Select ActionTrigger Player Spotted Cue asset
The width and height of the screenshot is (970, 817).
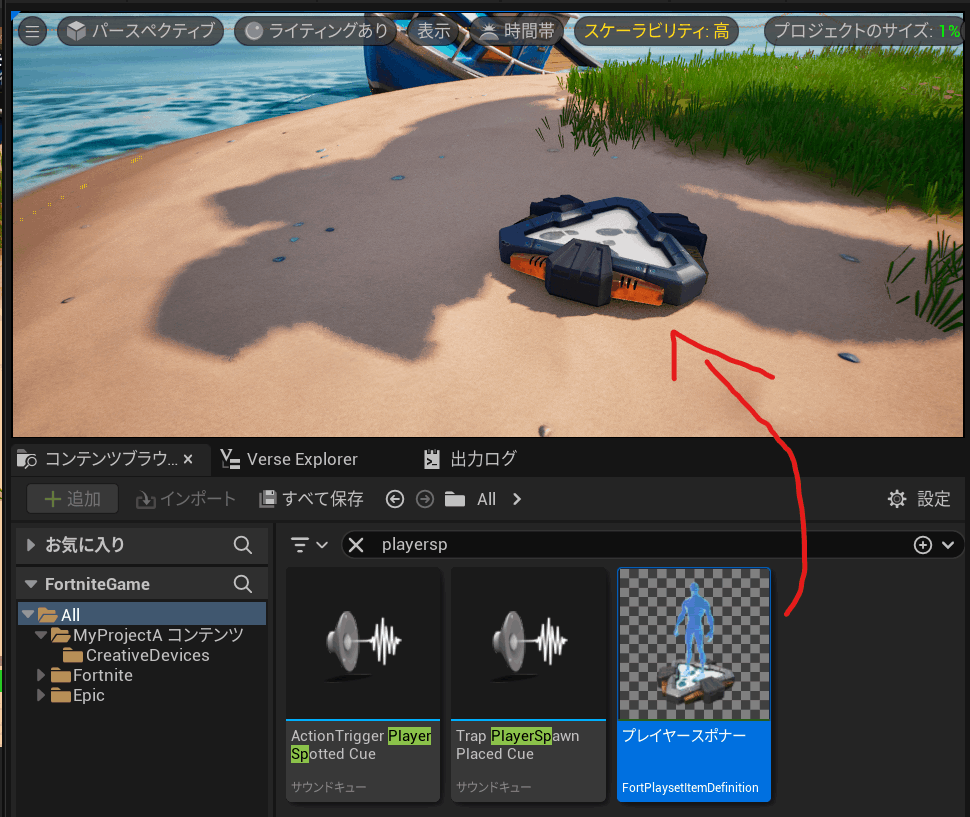pos(363,685)
